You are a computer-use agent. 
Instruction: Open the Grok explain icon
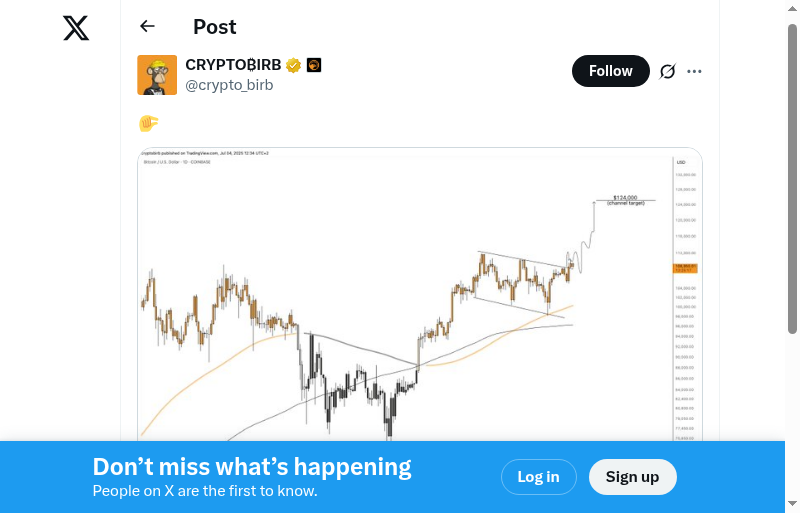(x=668, y=71)
